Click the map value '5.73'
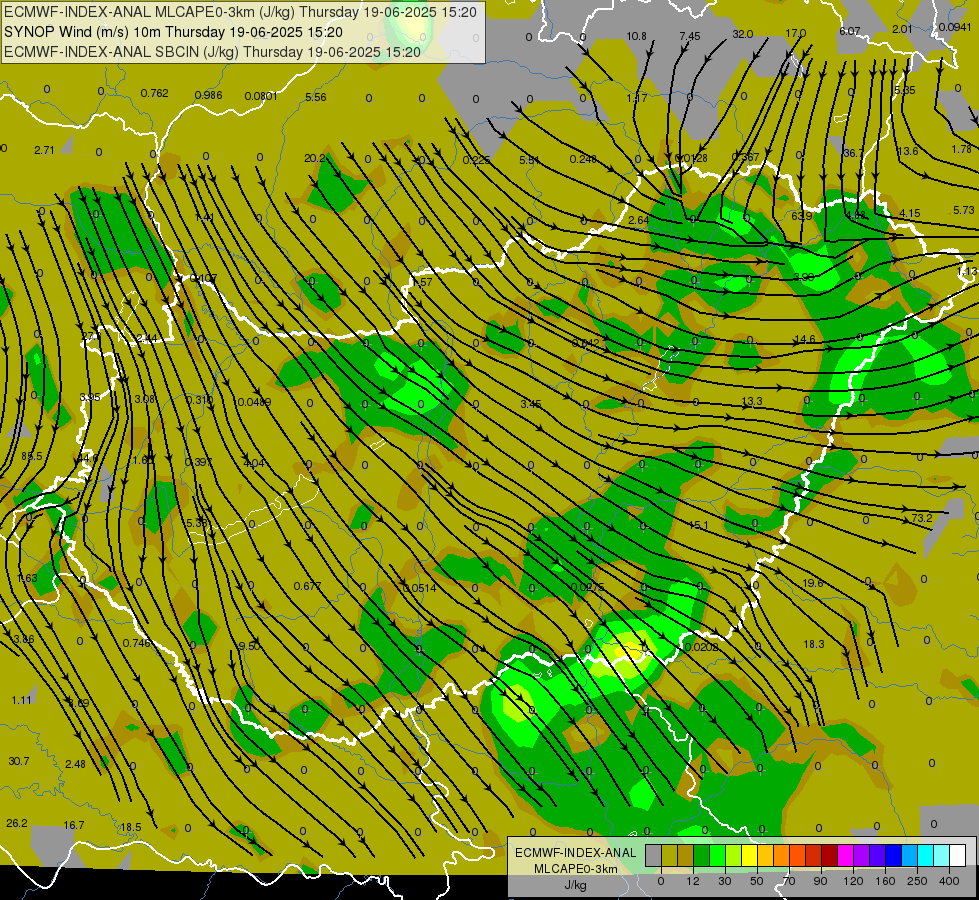979x900 pixels. click(x=963, y=210)
